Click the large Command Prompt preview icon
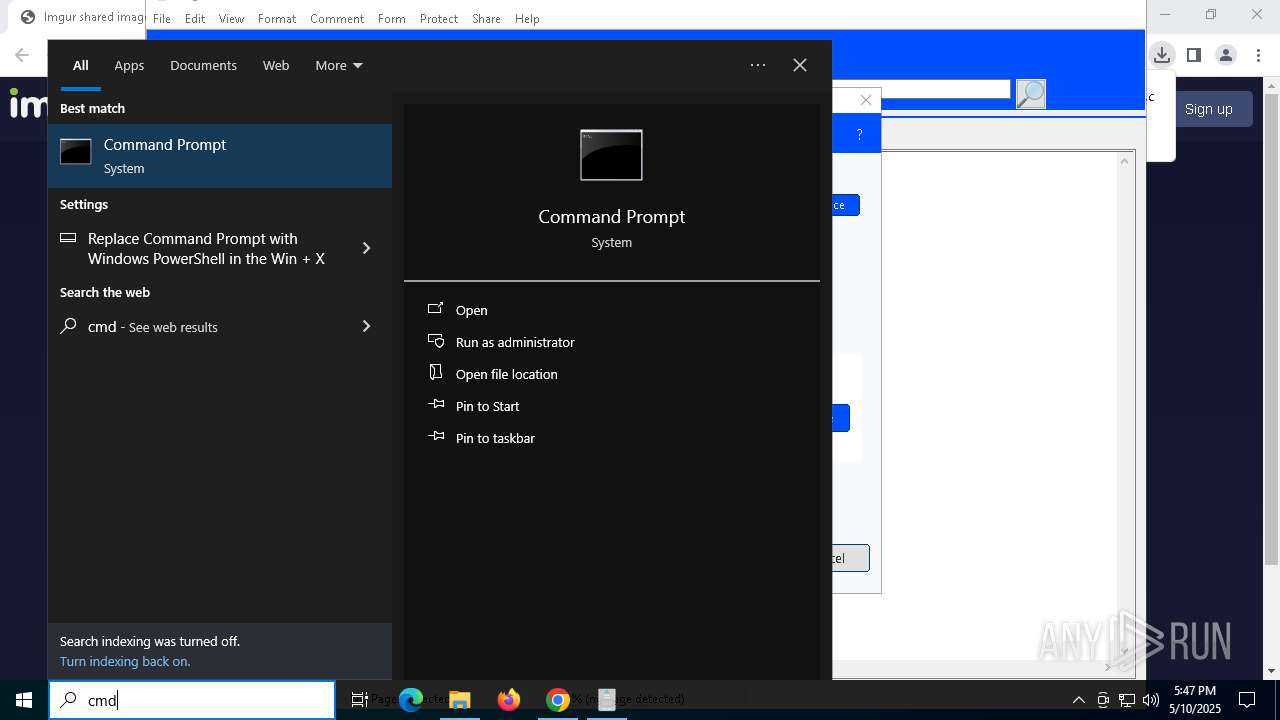Viewport: 1280px width, 720px height. [x=611, y=155]
